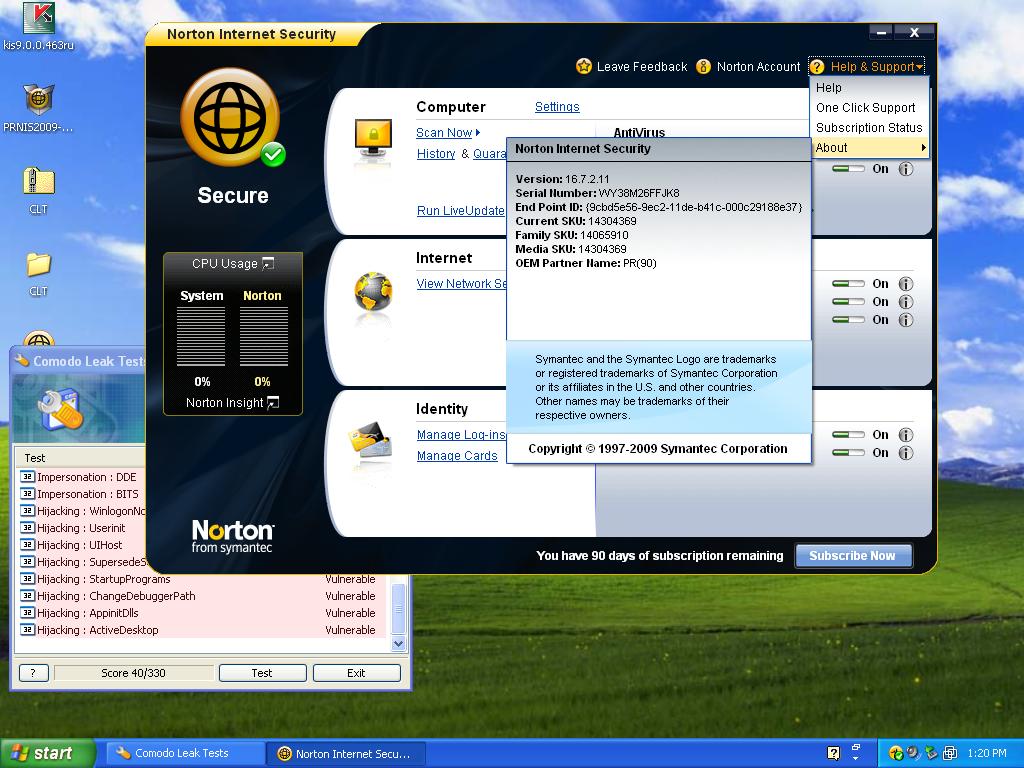Click the help question tray icon on taskbar
1024x768 pixels.
[833, 753]
